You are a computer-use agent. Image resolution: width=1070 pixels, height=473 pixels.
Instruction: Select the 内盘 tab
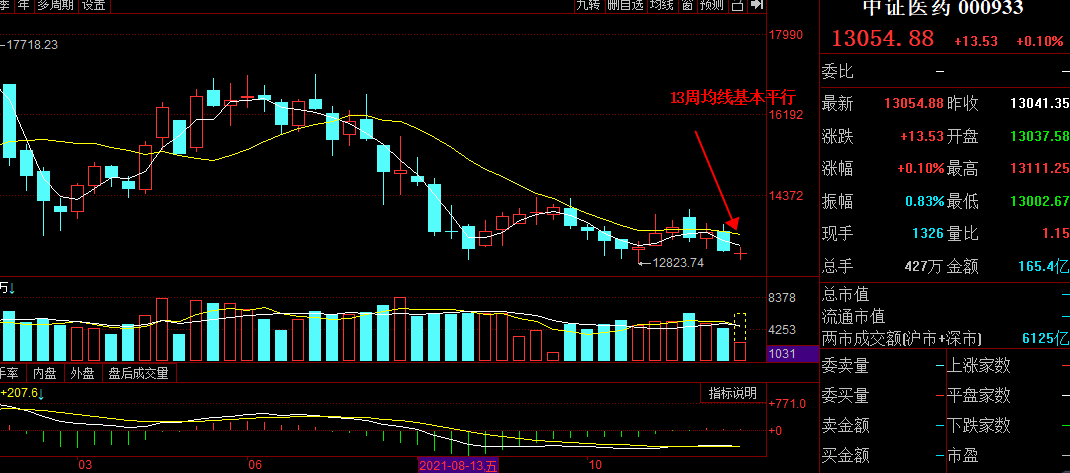45,373
